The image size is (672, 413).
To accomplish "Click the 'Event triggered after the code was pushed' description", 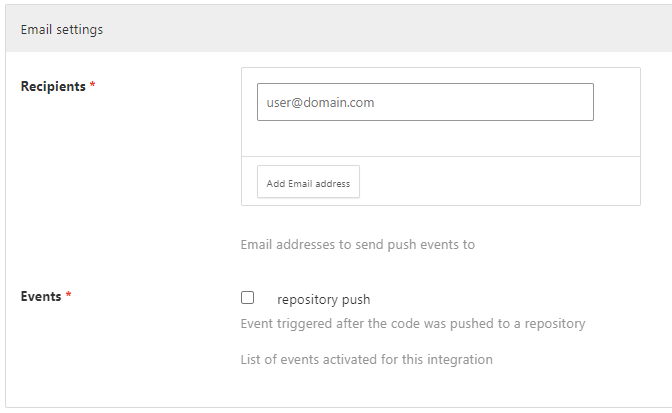I will click(412, 324).
